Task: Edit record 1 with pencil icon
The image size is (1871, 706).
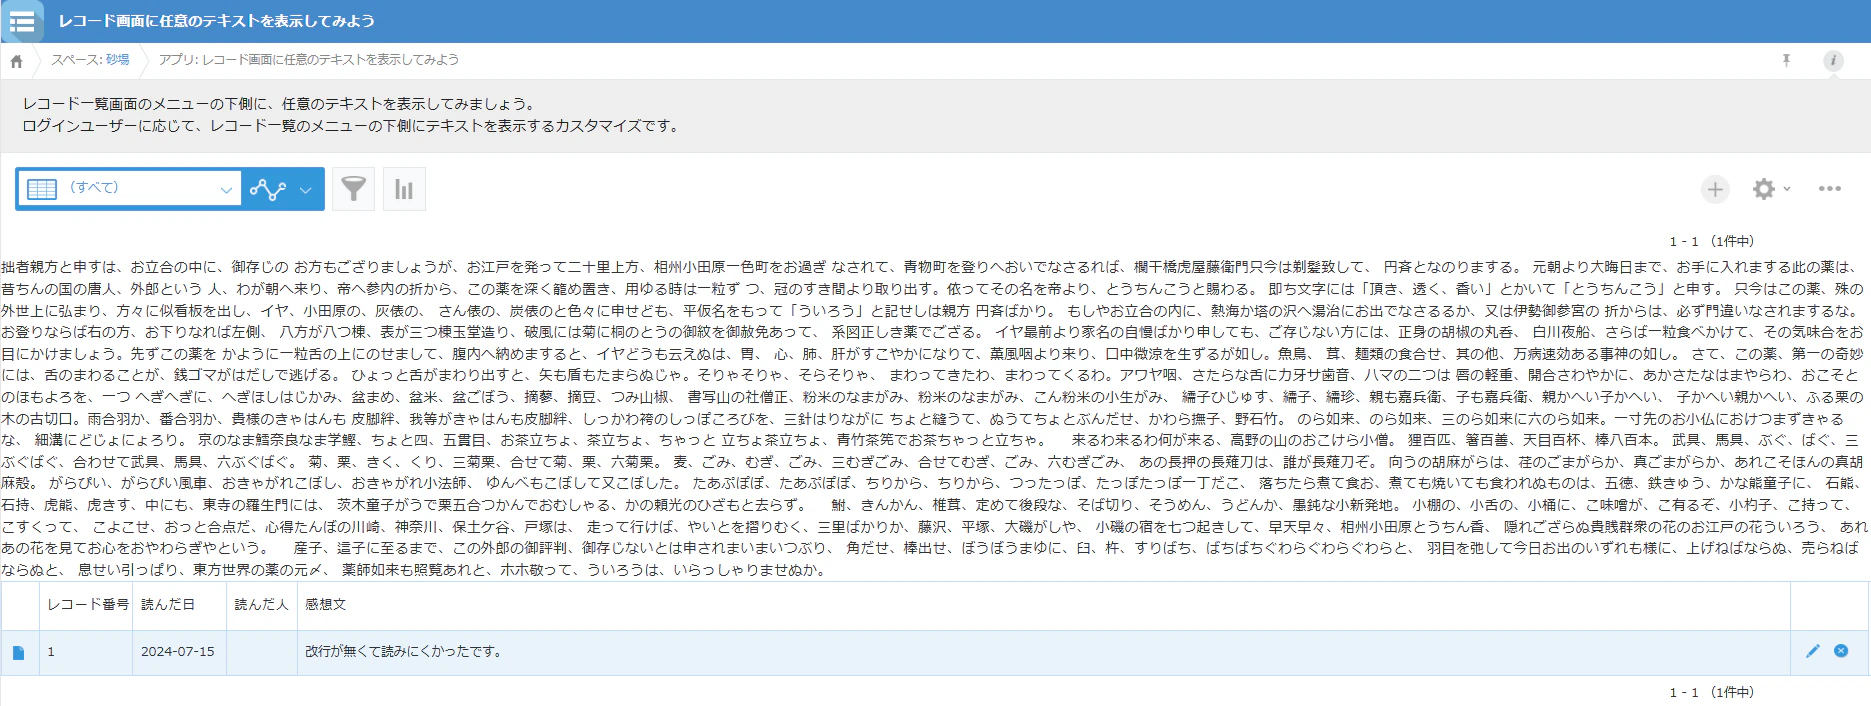Action: [1813, 651]
